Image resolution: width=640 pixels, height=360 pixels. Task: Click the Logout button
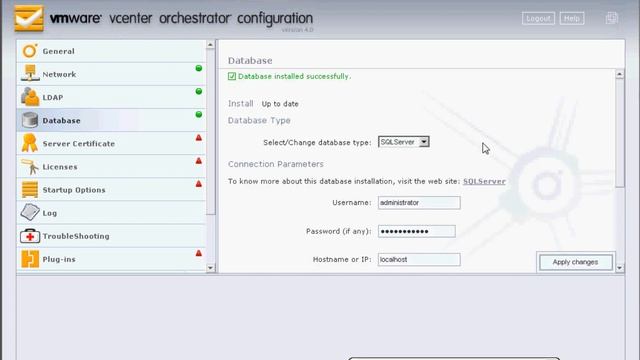pyautogui.click(x=538, y=18)
